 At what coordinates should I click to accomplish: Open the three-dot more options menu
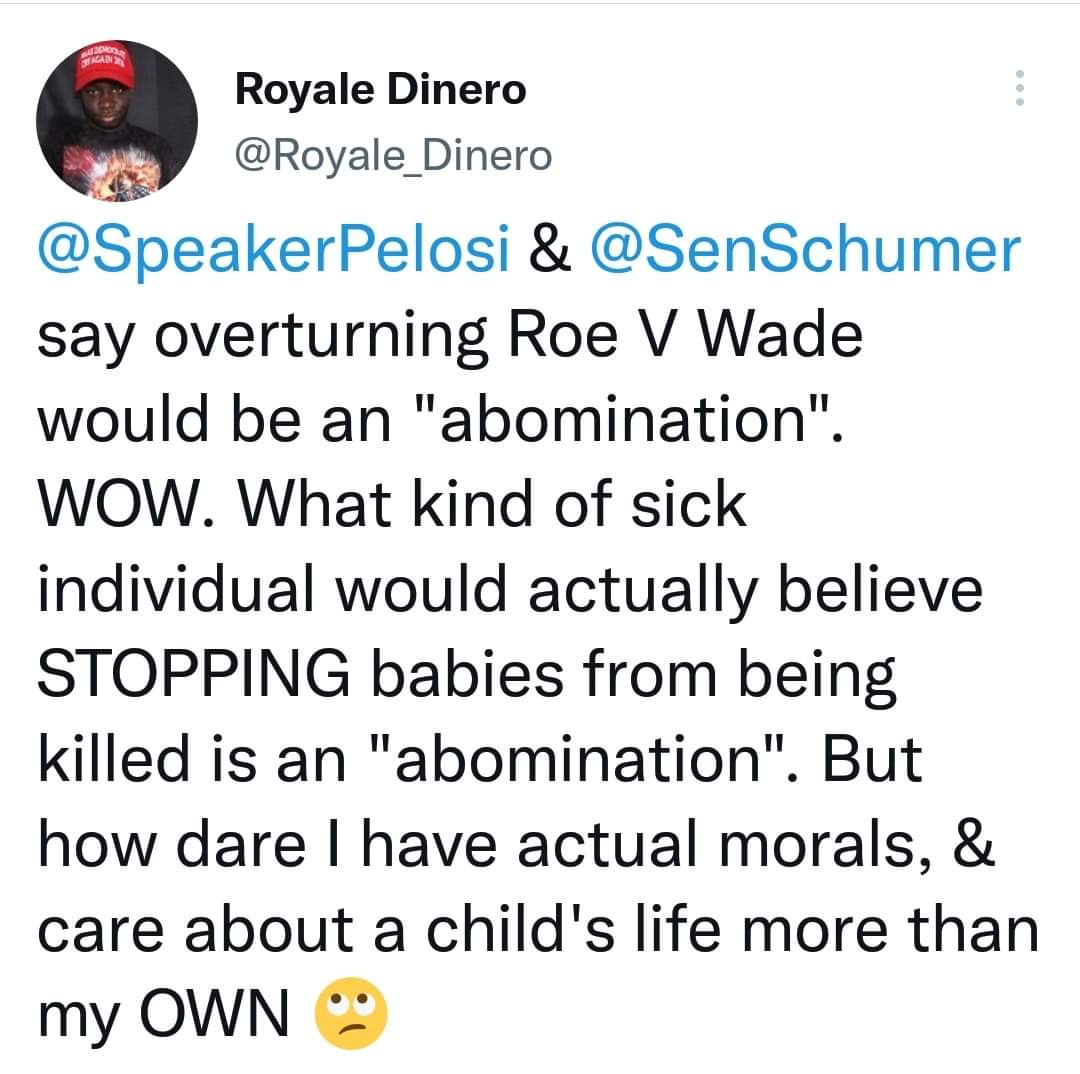click(x=1020, y=88)
